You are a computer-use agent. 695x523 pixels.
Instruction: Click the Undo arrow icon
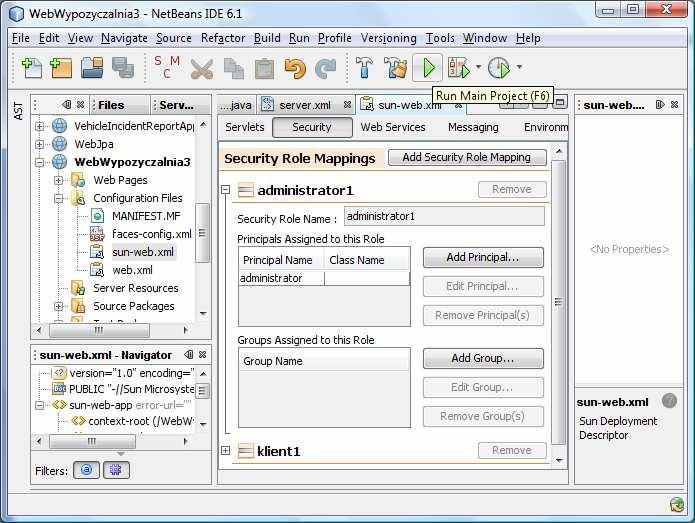click(295, 69)
